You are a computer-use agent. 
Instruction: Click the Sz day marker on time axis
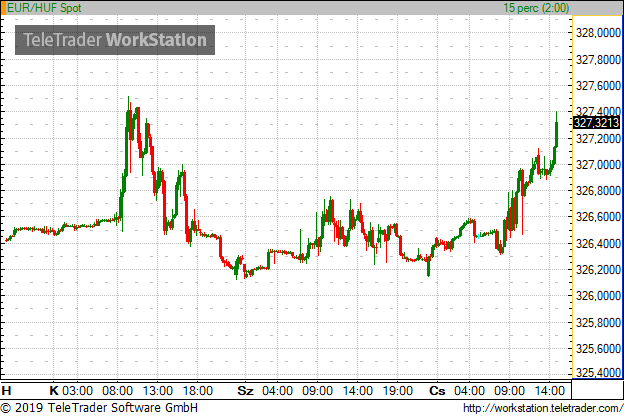245,391
